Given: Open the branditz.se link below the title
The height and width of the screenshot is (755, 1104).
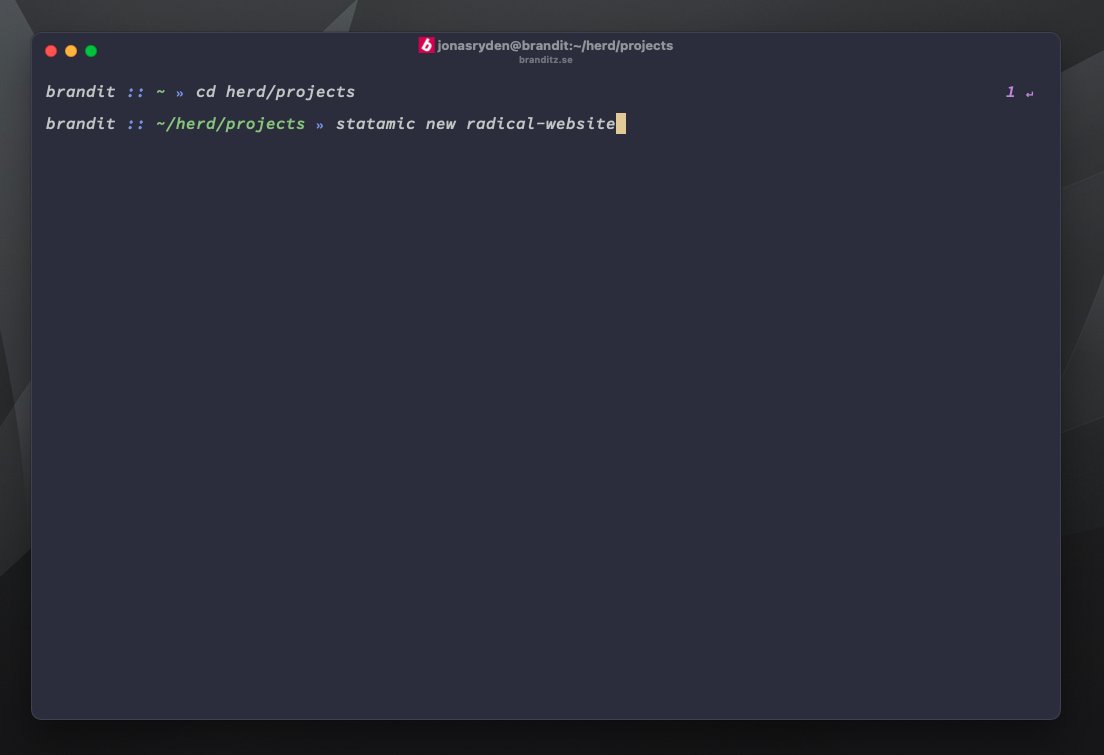Looking at the screenshot, I should pyautogui.click(x=547, y=59).
